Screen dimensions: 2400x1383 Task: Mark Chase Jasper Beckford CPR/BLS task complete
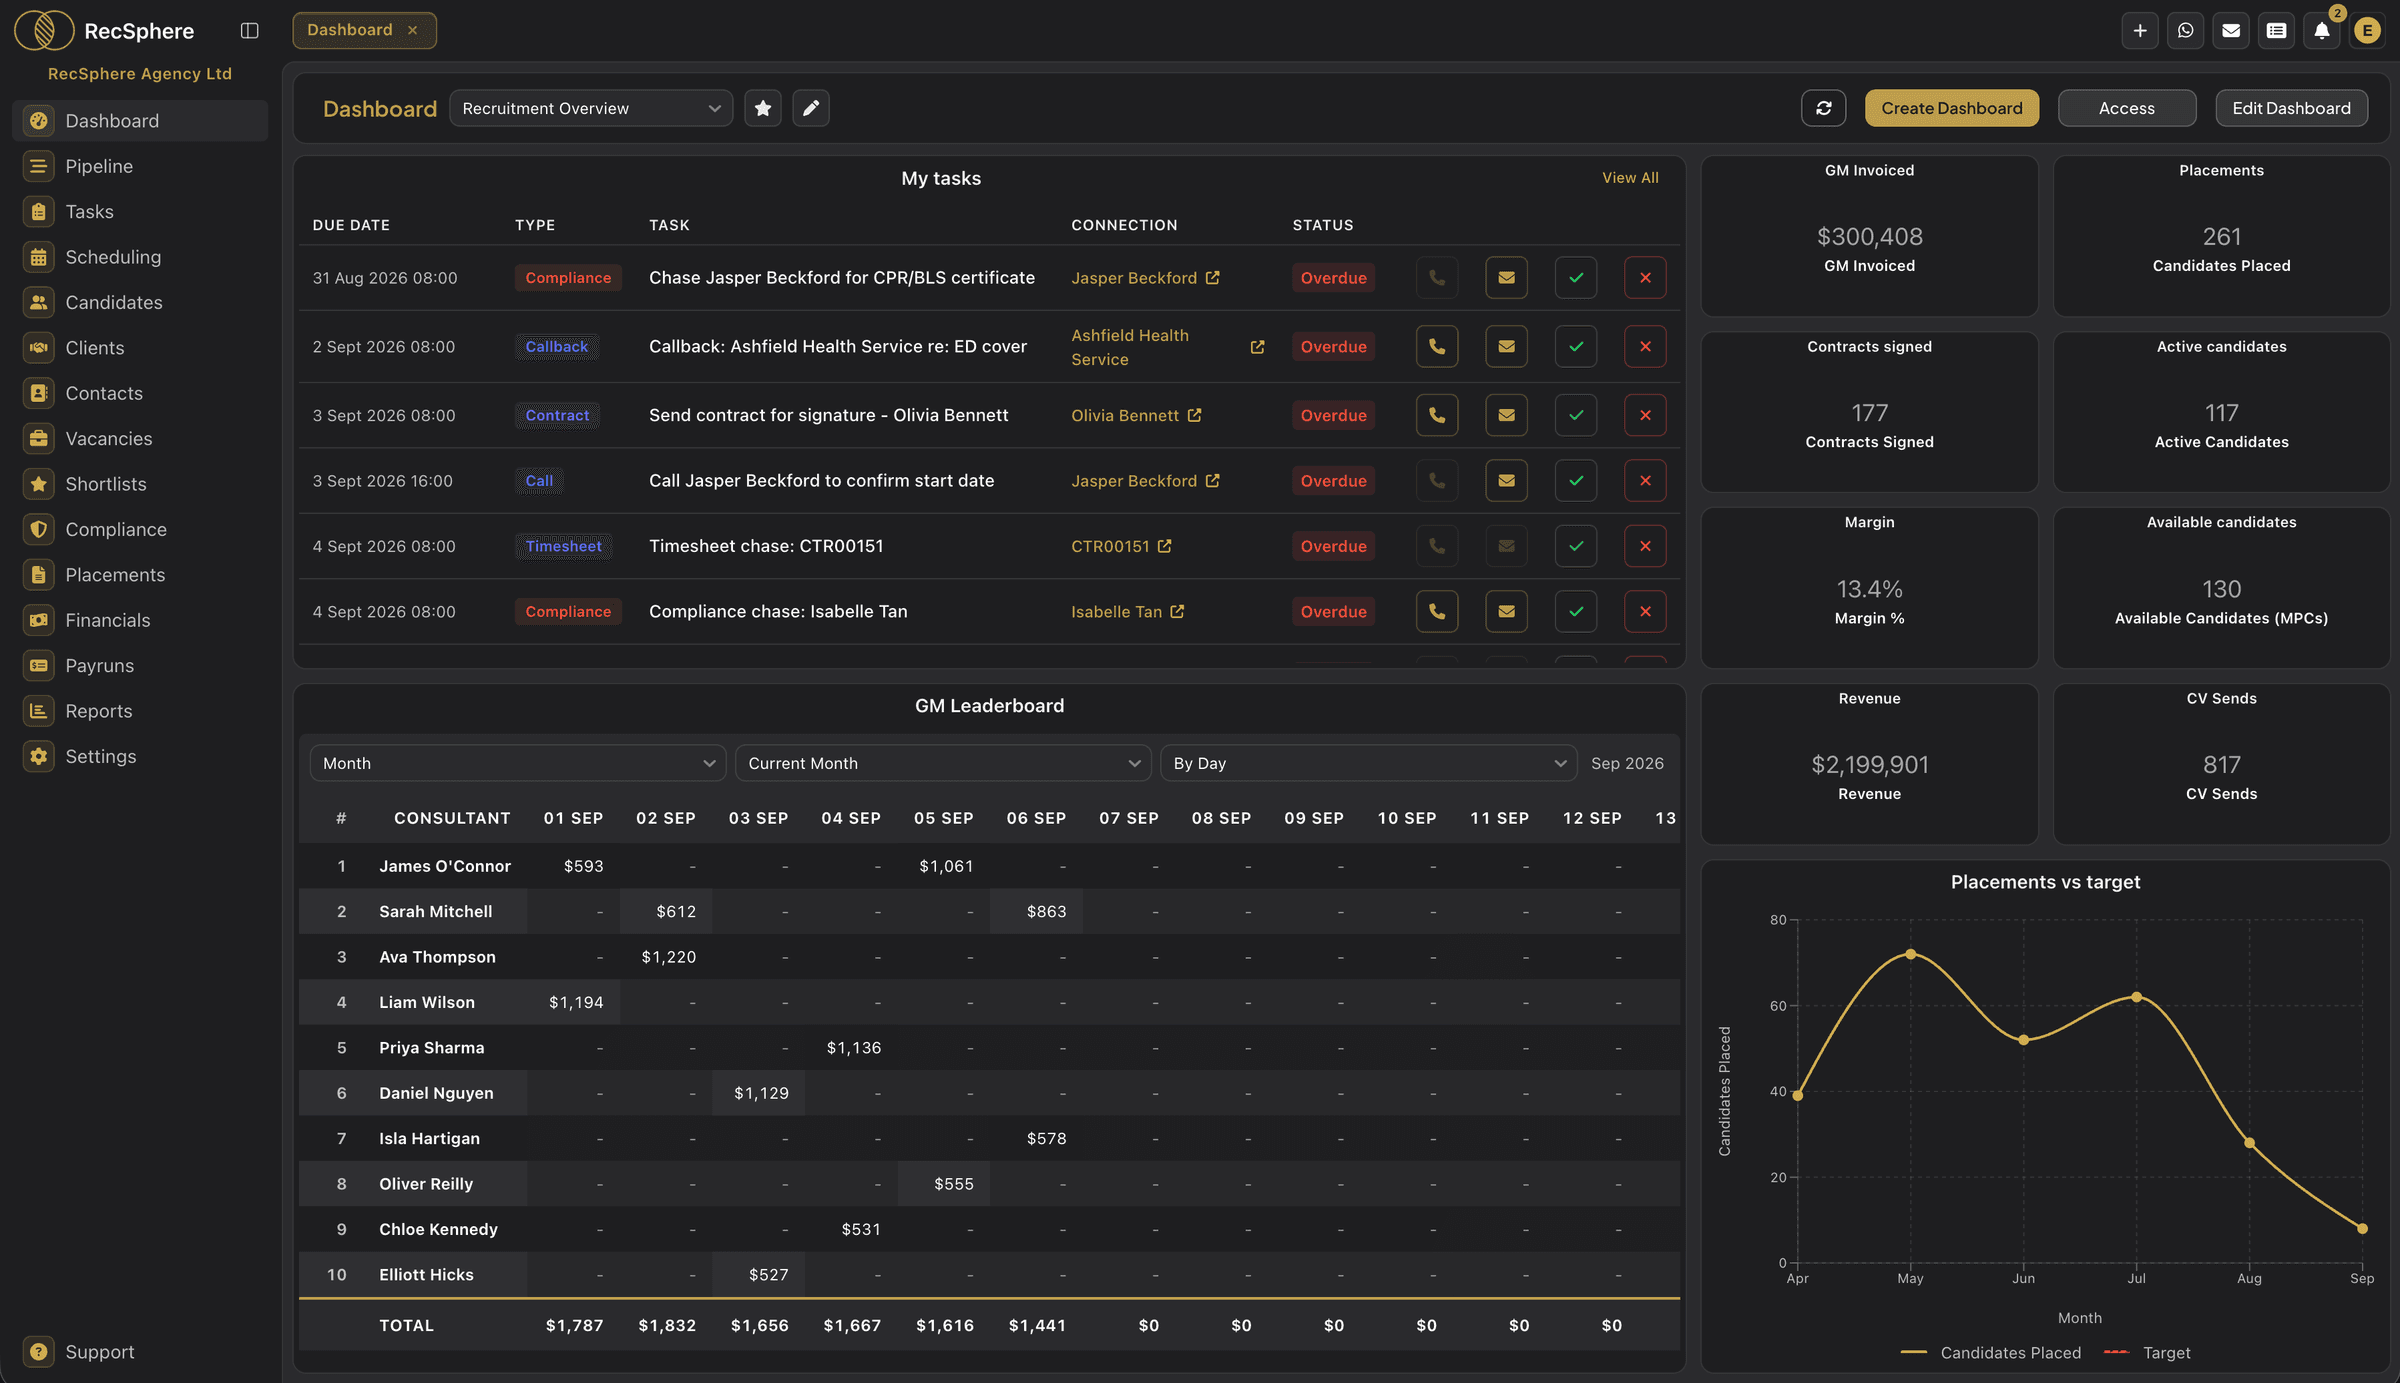pyautogui.click(x=1576, y=278)
